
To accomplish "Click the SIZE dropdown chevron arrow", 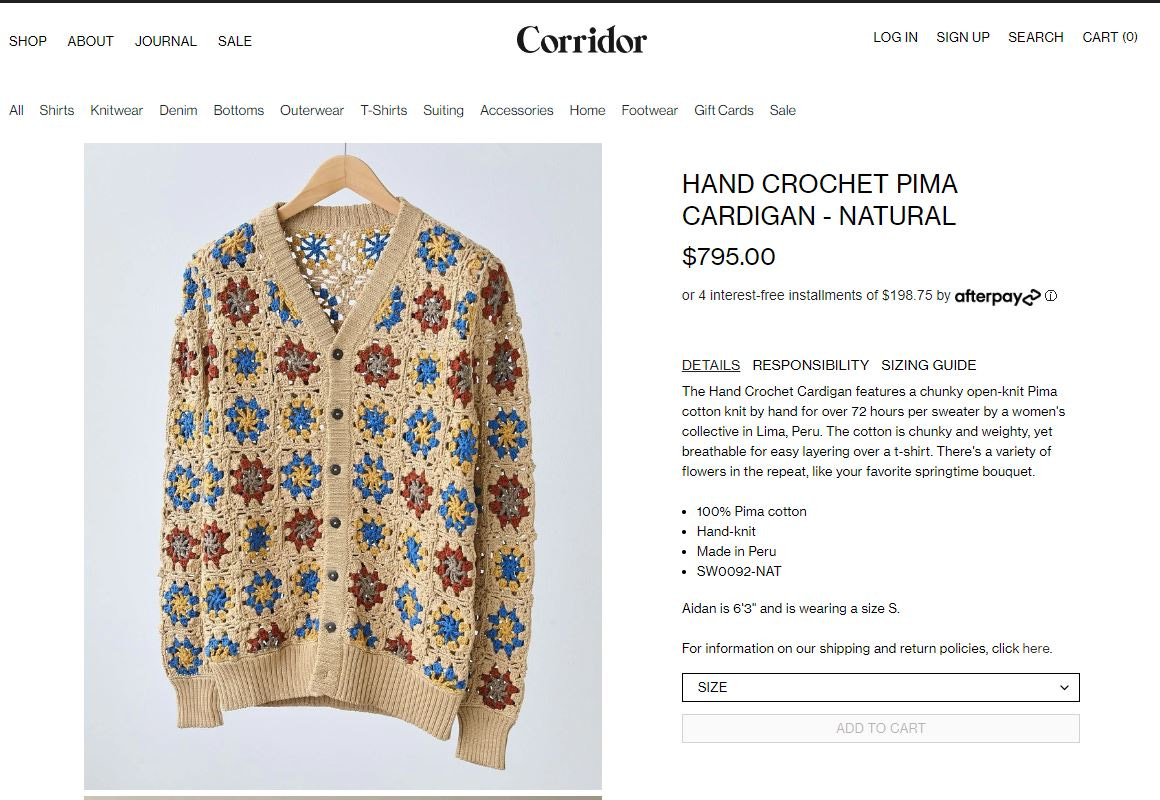I will pos(1064,688).
